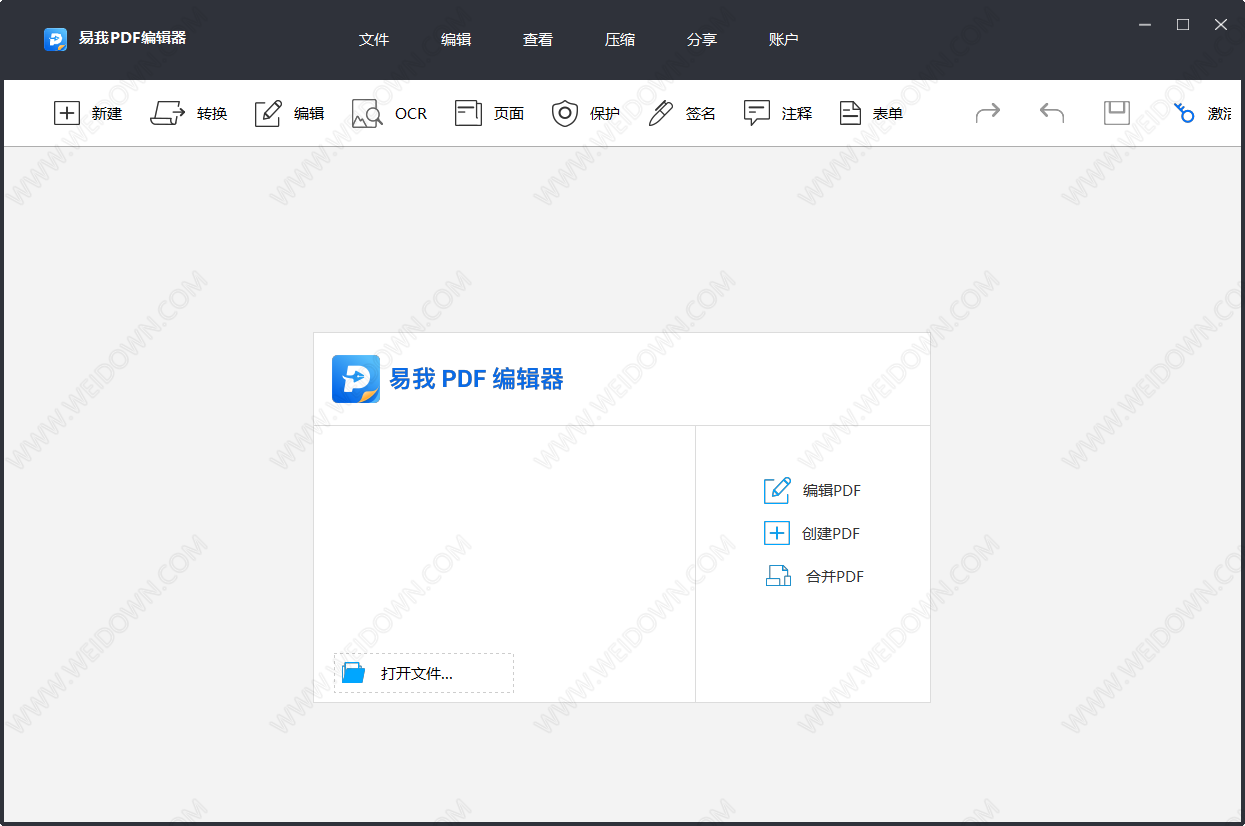Open the 分享 (Share) menu
The height and width of the screenshot is (826, 1245).
click(x=702, y=40)
